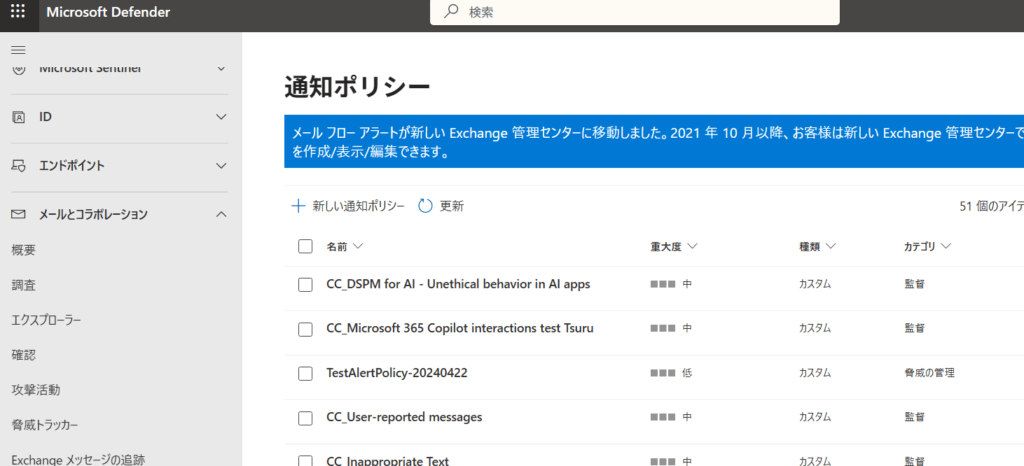Select the TestAlertPolicy-20240422 checkbox
This screenshot has width=1024, height=466.
point(306,373)
